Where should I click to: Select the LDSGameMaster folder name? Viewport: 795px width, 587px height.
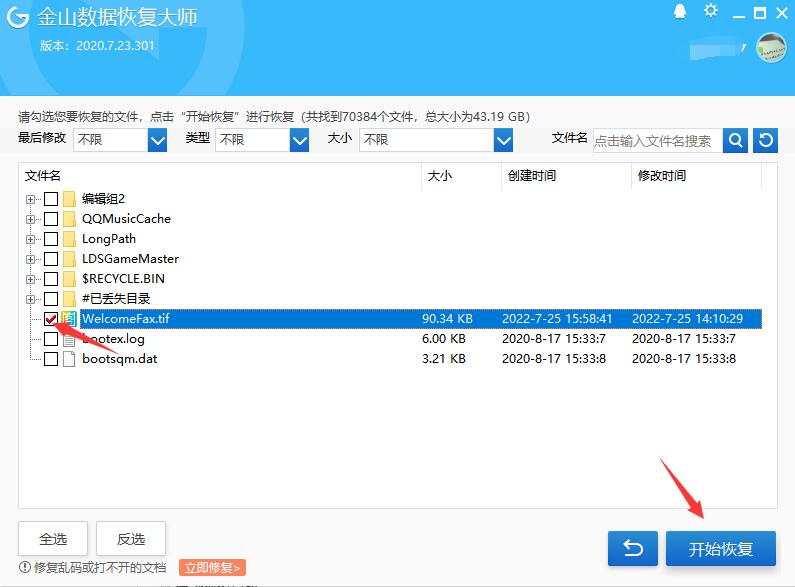130,259
